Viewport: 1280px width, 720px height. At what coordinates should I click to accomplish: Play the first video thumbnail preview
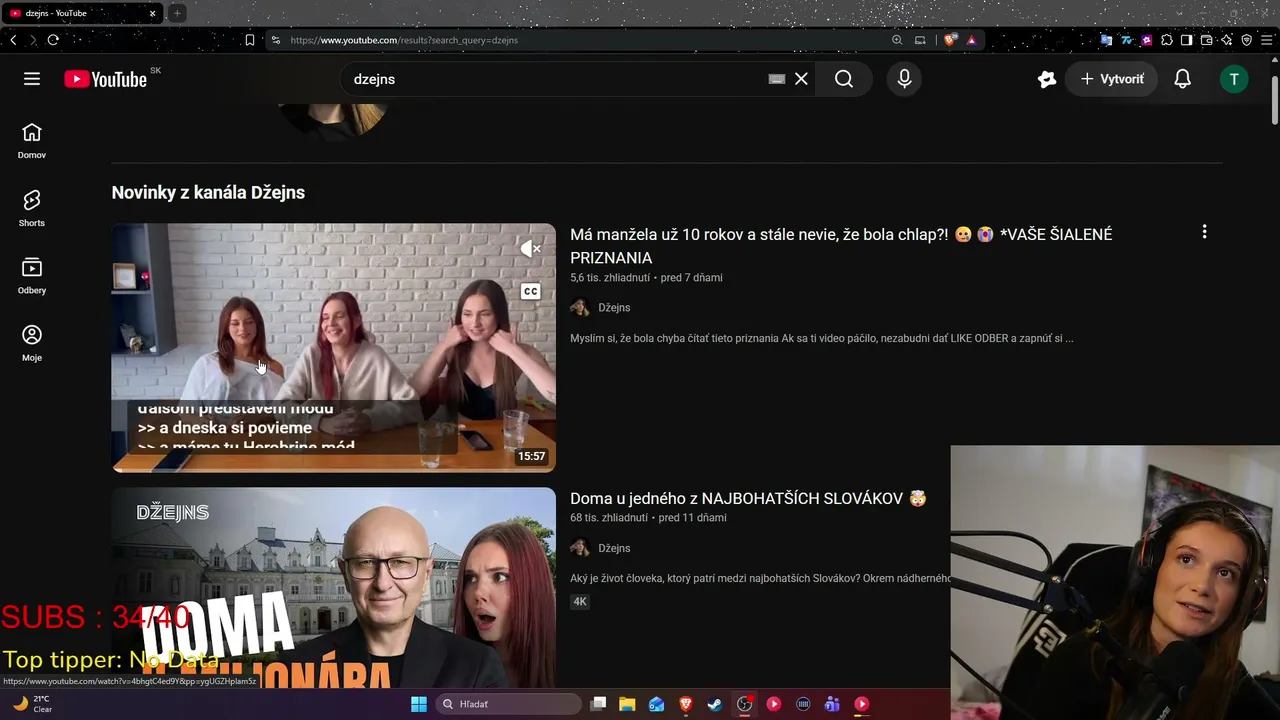pyautogui.click(x=333, y=347)
